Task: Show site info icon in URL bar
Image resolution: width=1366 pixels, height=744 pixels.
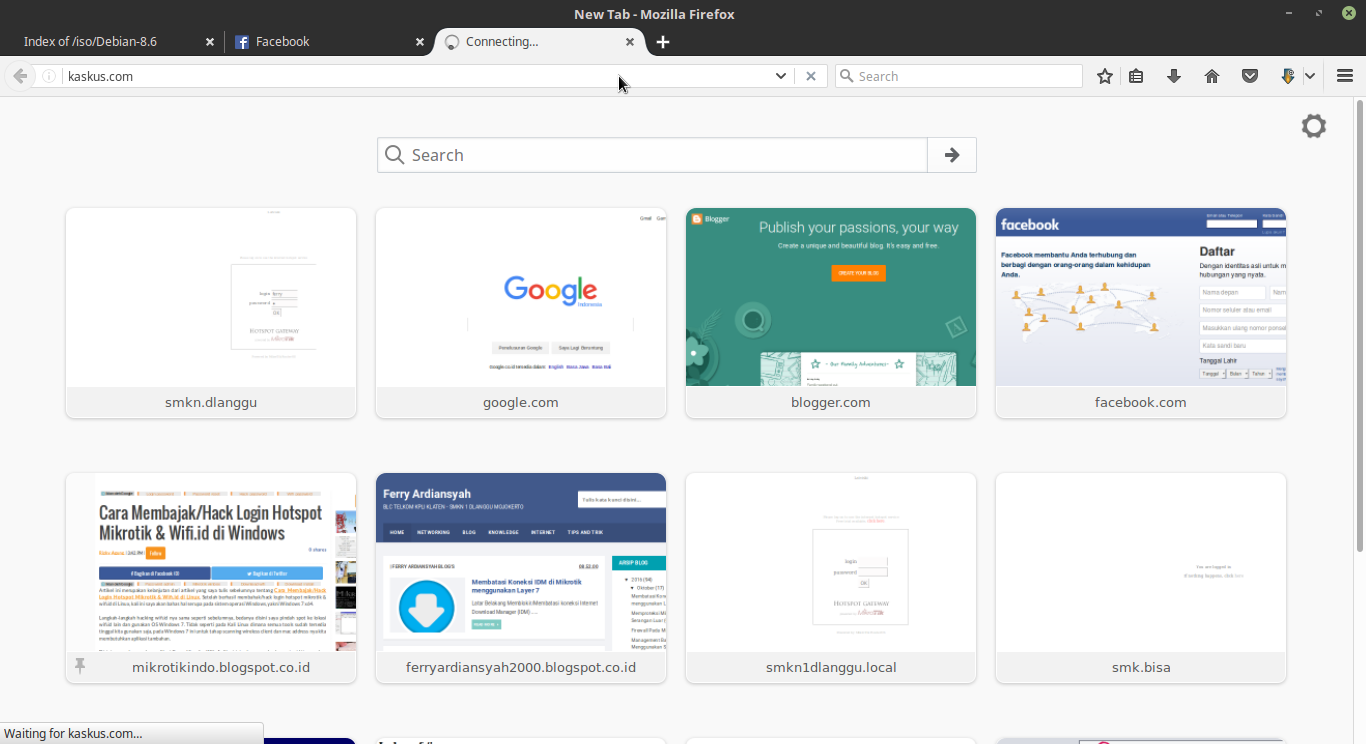Action: click(49, 76)
